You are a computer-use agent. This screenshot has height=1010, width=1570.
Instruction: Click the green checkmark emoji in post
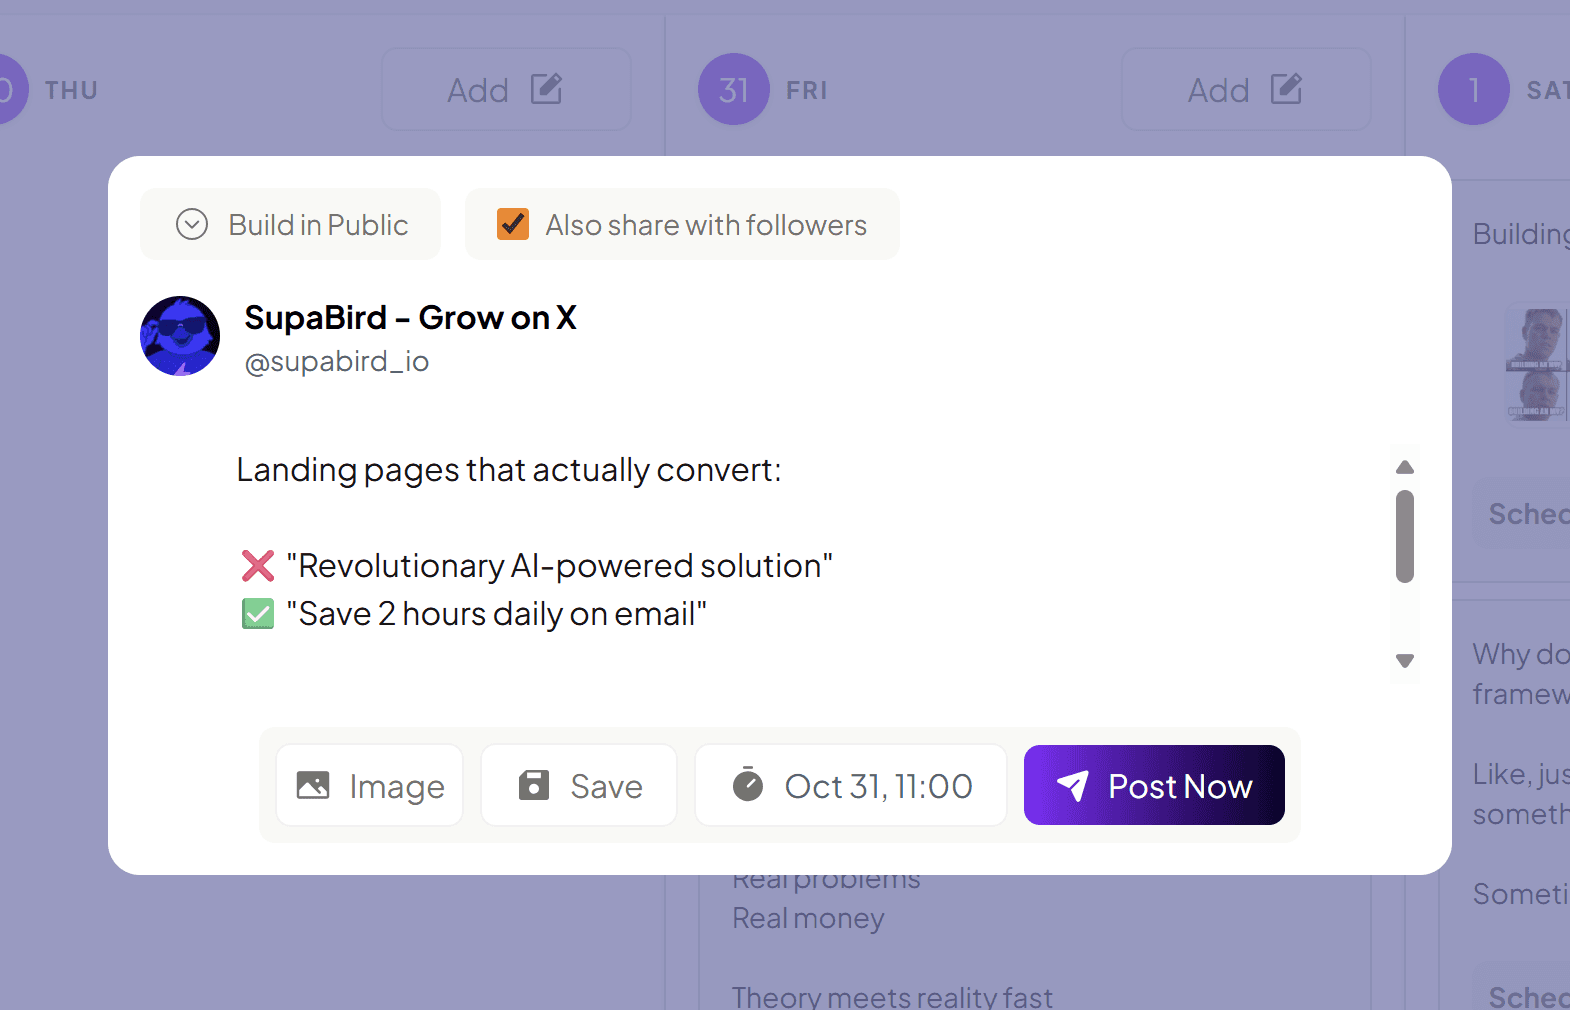[258, 613]
